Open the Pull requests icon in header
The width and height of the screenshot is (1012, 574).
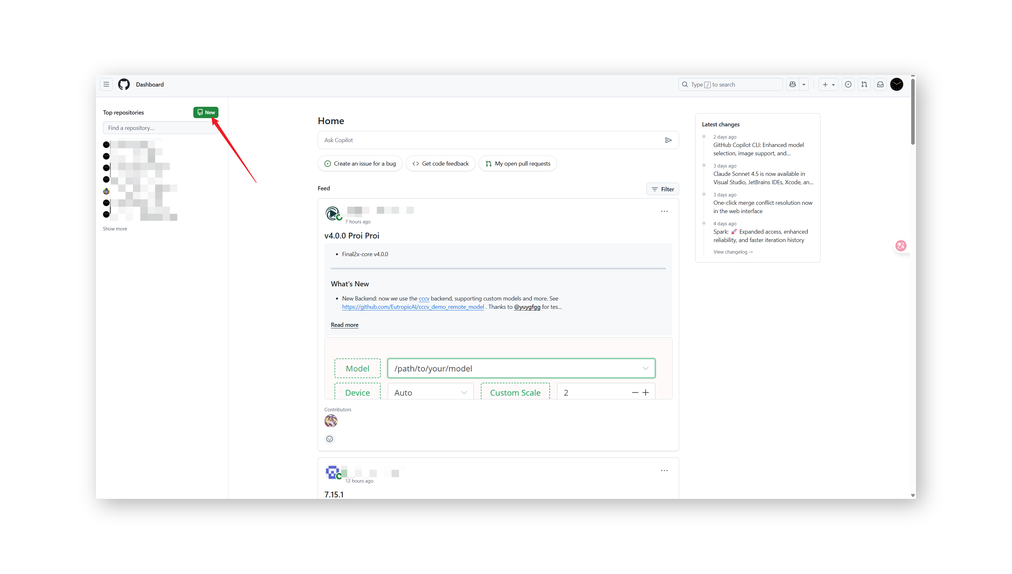click(864, 85)
